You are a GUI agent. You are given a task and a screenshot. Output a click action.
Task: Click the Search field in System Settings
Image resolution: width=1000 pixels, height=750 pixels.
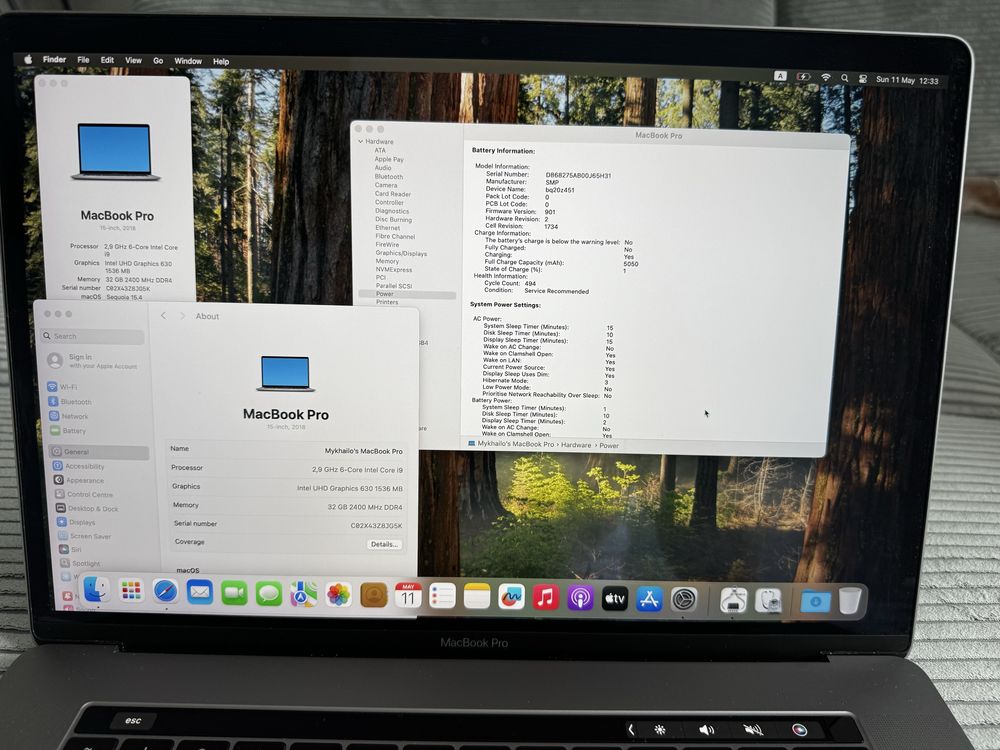tap(93, 336)
